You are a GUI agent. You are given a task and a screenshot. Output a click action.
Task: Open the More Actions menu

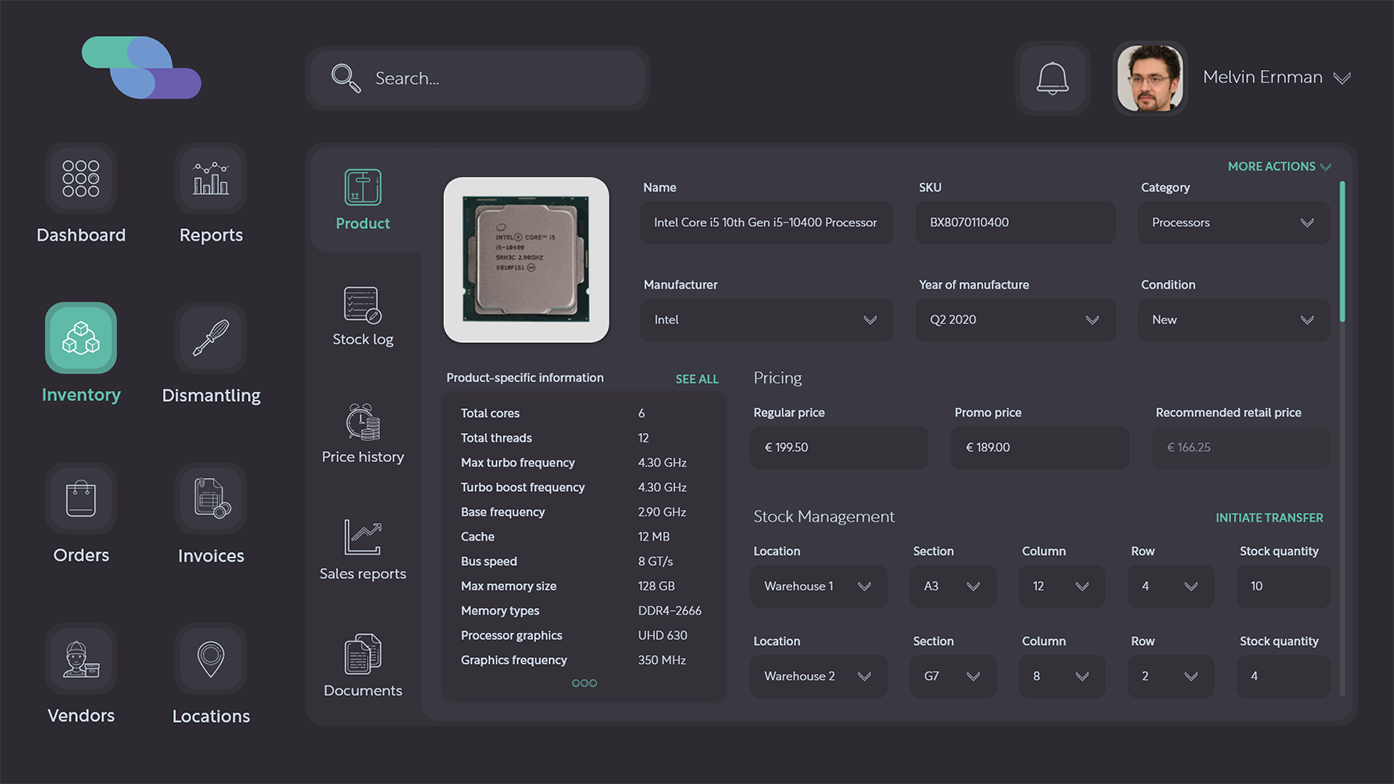pyautogui.click(x=1279, y=167)
